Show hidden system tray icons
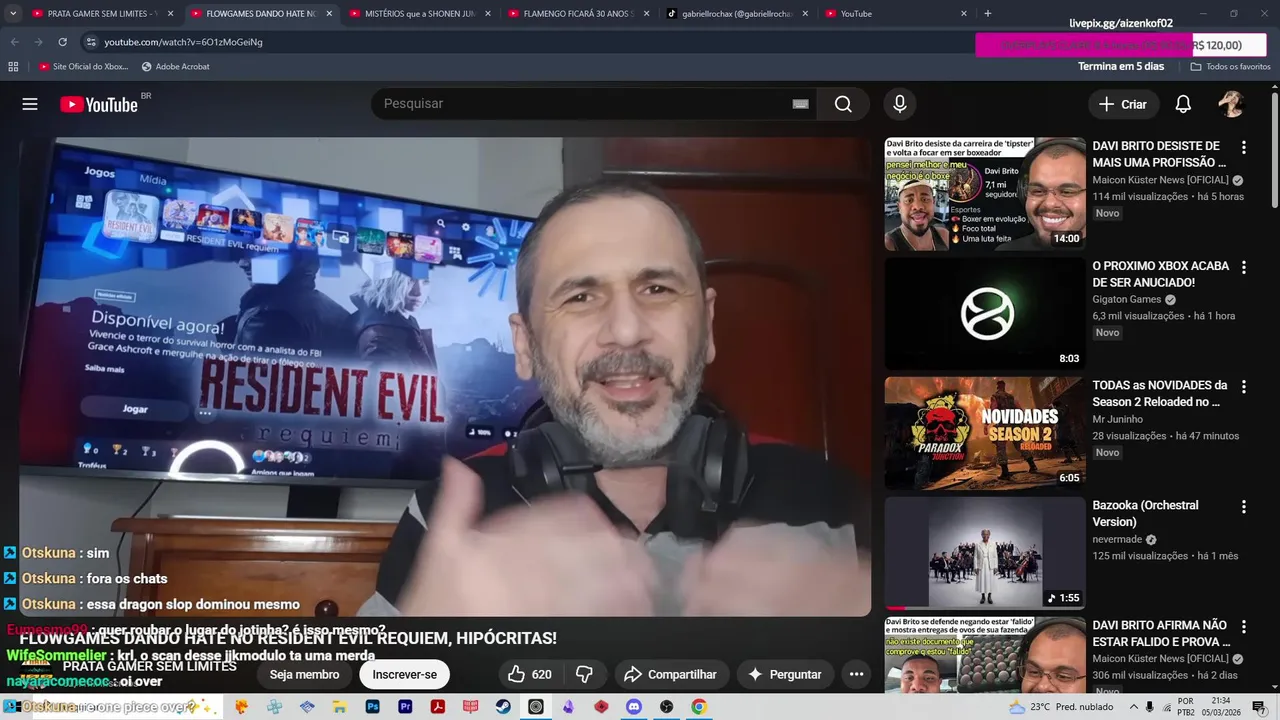Viewport: 1280px width, 720px height. [1133, 707]
